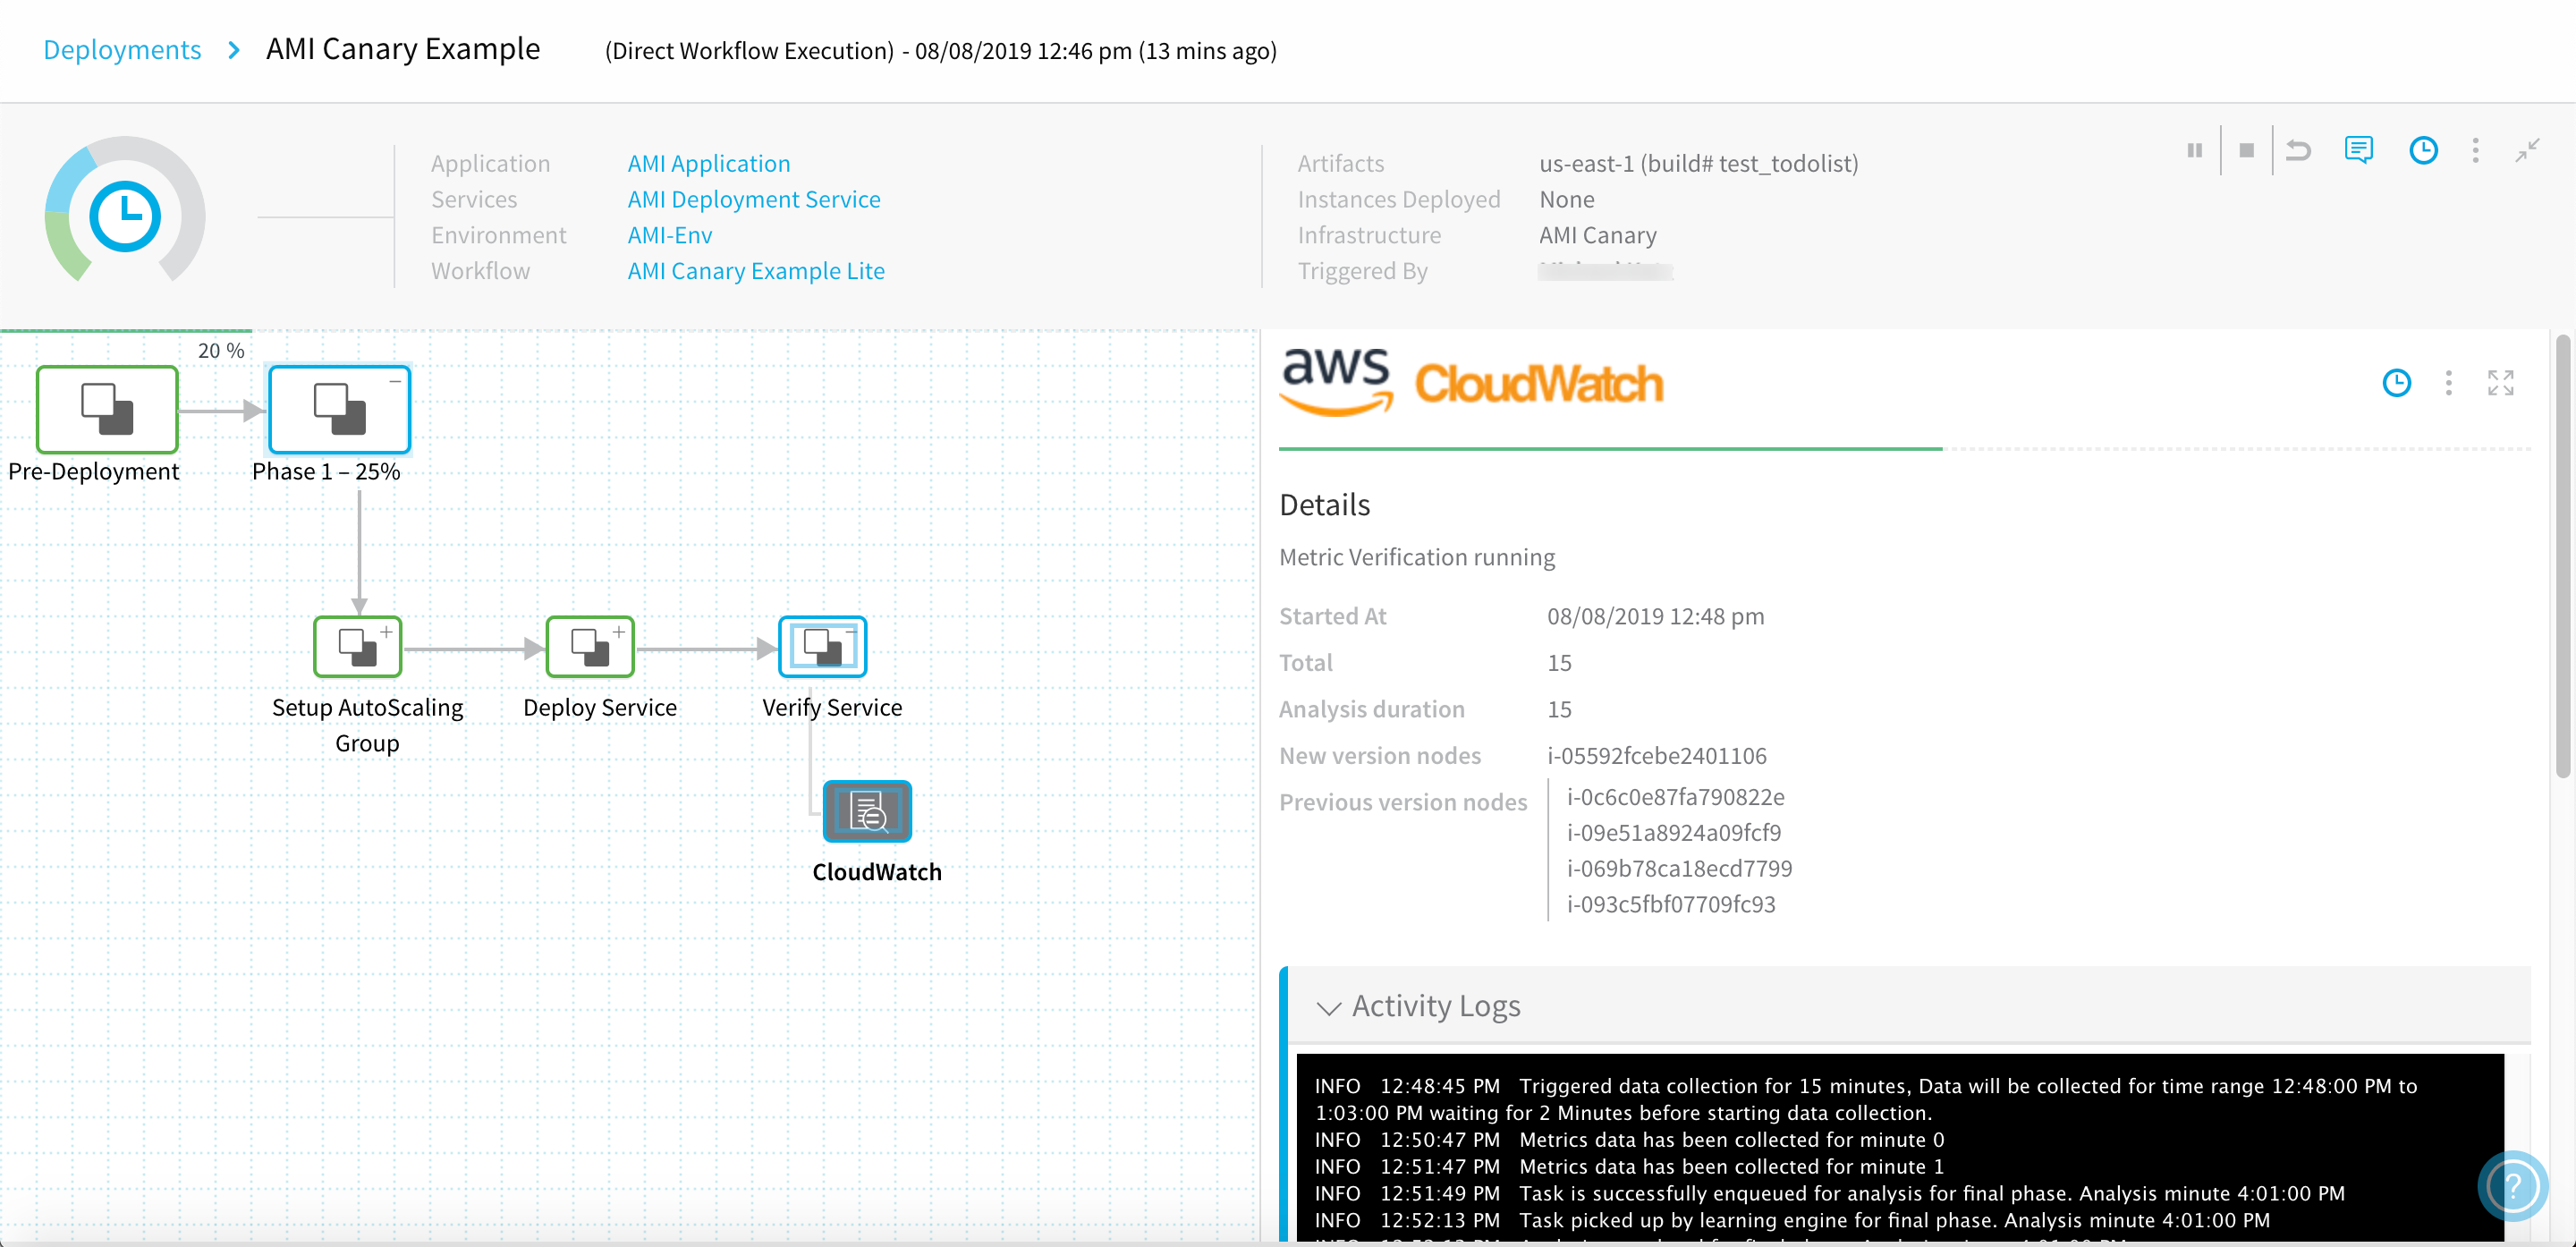The width and height of the screenshot is (2576, 1247).
Task: Click 20 % progress label
Action: click(x=221, y=350)
